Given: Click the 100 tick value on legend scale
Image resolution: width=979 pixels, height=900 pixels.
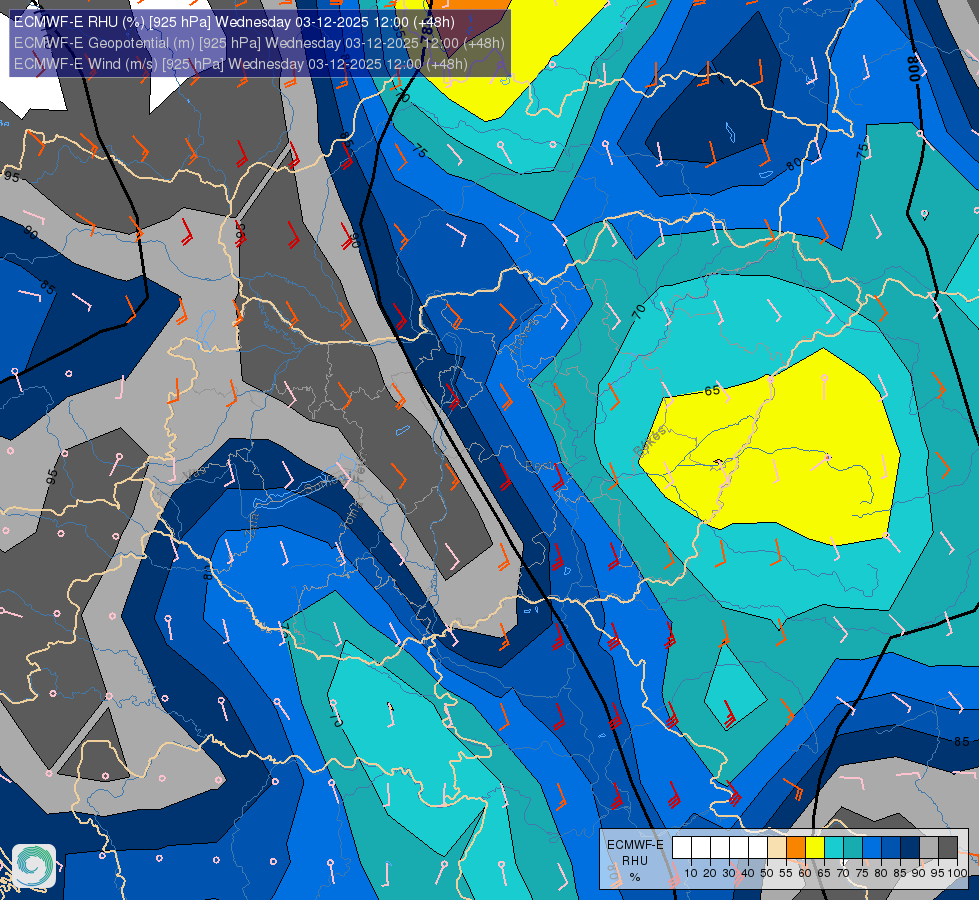Looking at the screenshot, I should pyautogui.click(x=958, y=873).
